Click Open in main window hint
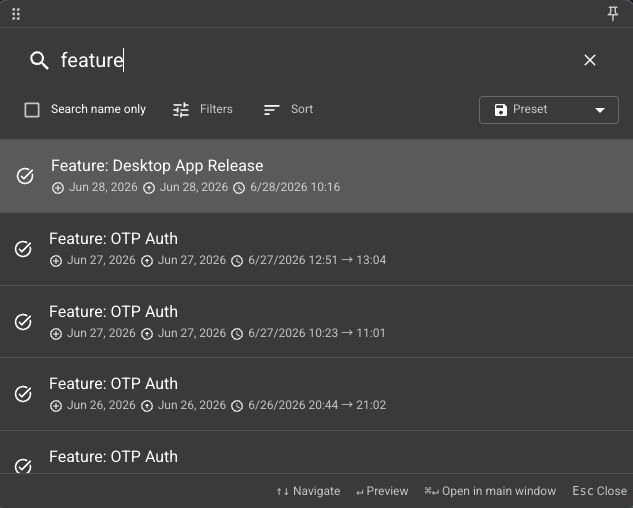The image size is (633, 508). pyautogui.click(x=490, y=491)
